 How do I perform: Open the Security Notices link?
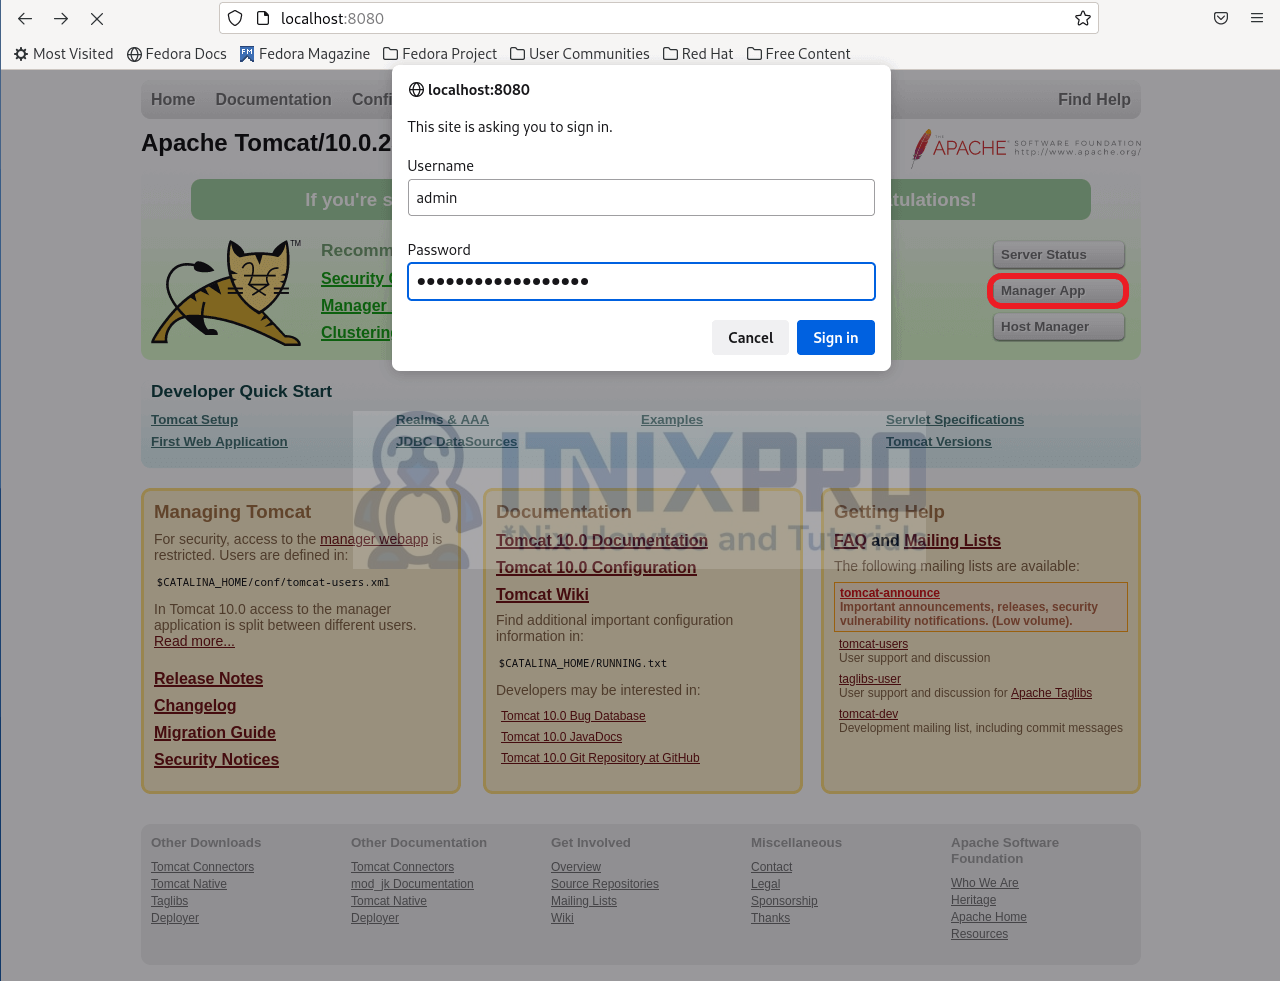click(216, 759)
